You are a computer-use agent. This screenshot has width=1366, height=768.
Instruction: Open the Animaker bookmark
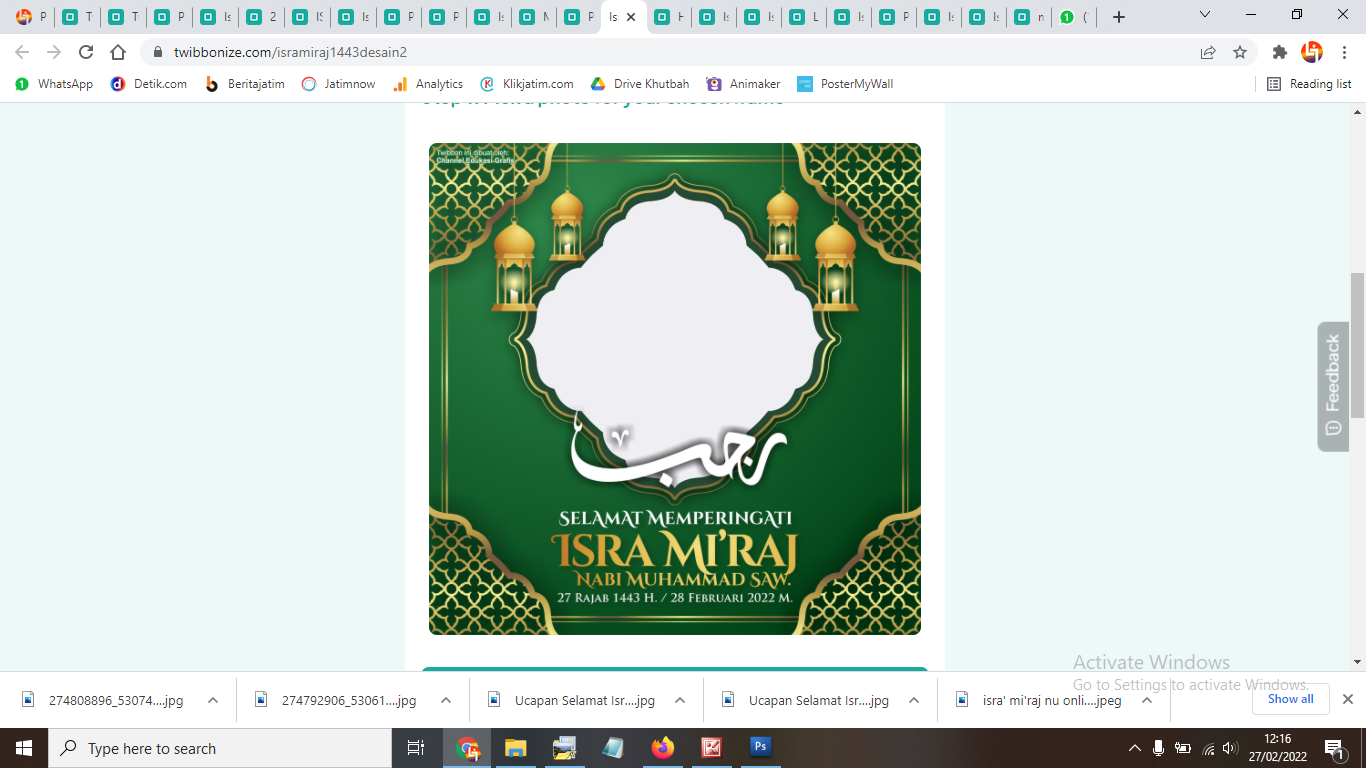743,84
